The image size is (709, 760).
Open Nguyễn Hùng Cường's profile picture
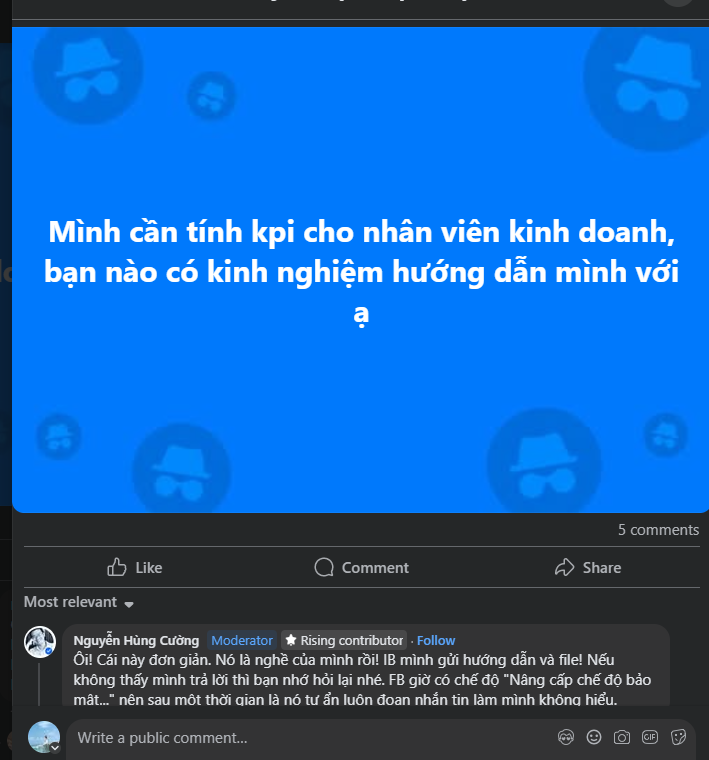click(x=40, y=642)
